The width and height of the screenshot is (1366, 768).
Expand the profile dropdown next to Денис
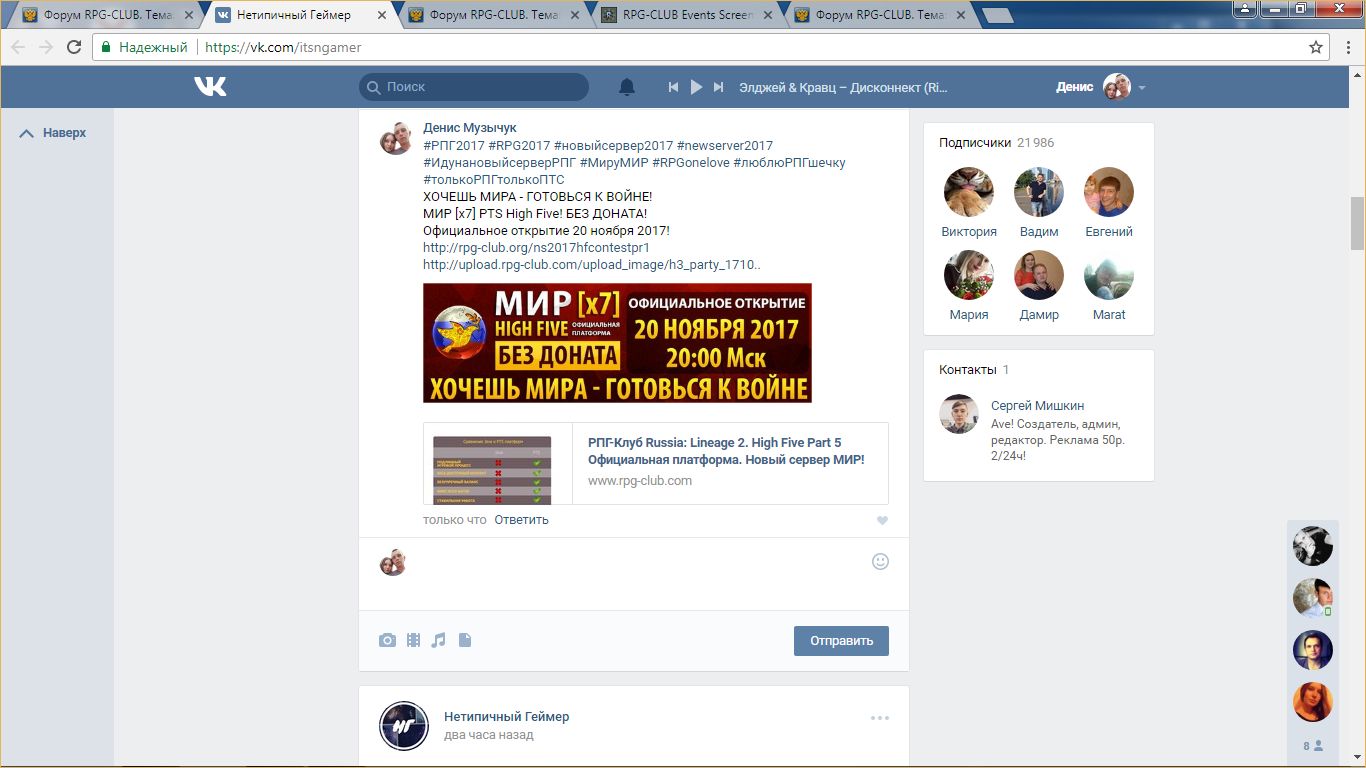coord(1142,88)
